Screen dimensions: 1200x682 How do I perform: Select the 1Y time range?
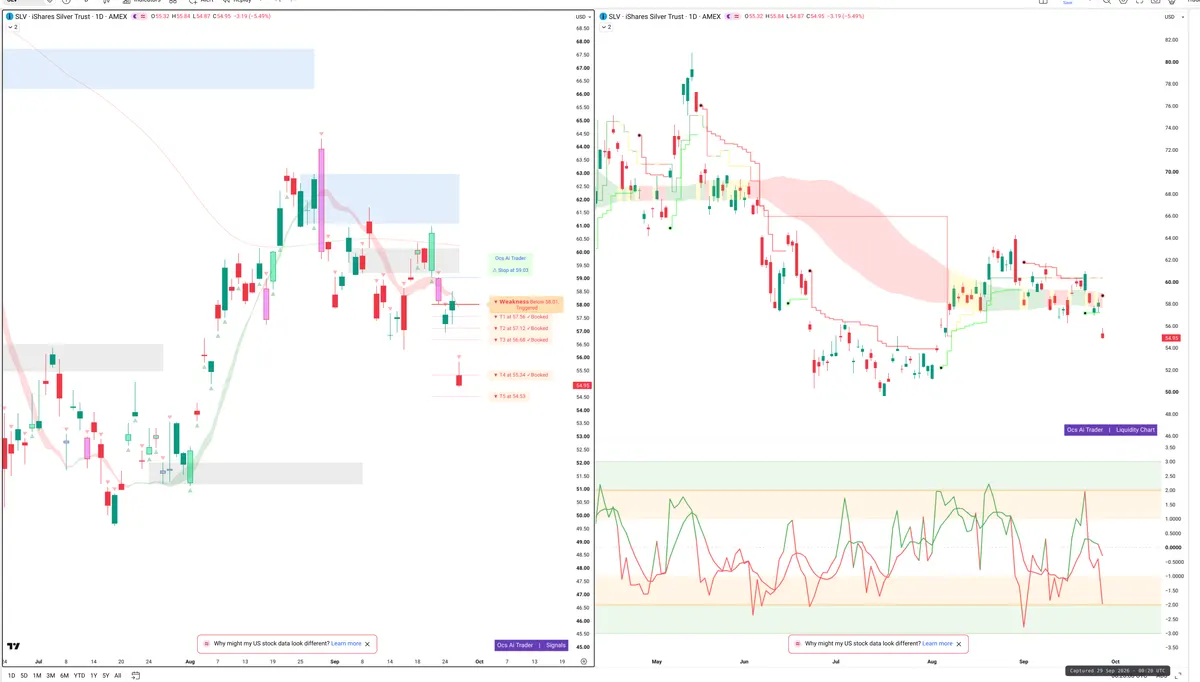pyautogui.click(x=94, y=676)
